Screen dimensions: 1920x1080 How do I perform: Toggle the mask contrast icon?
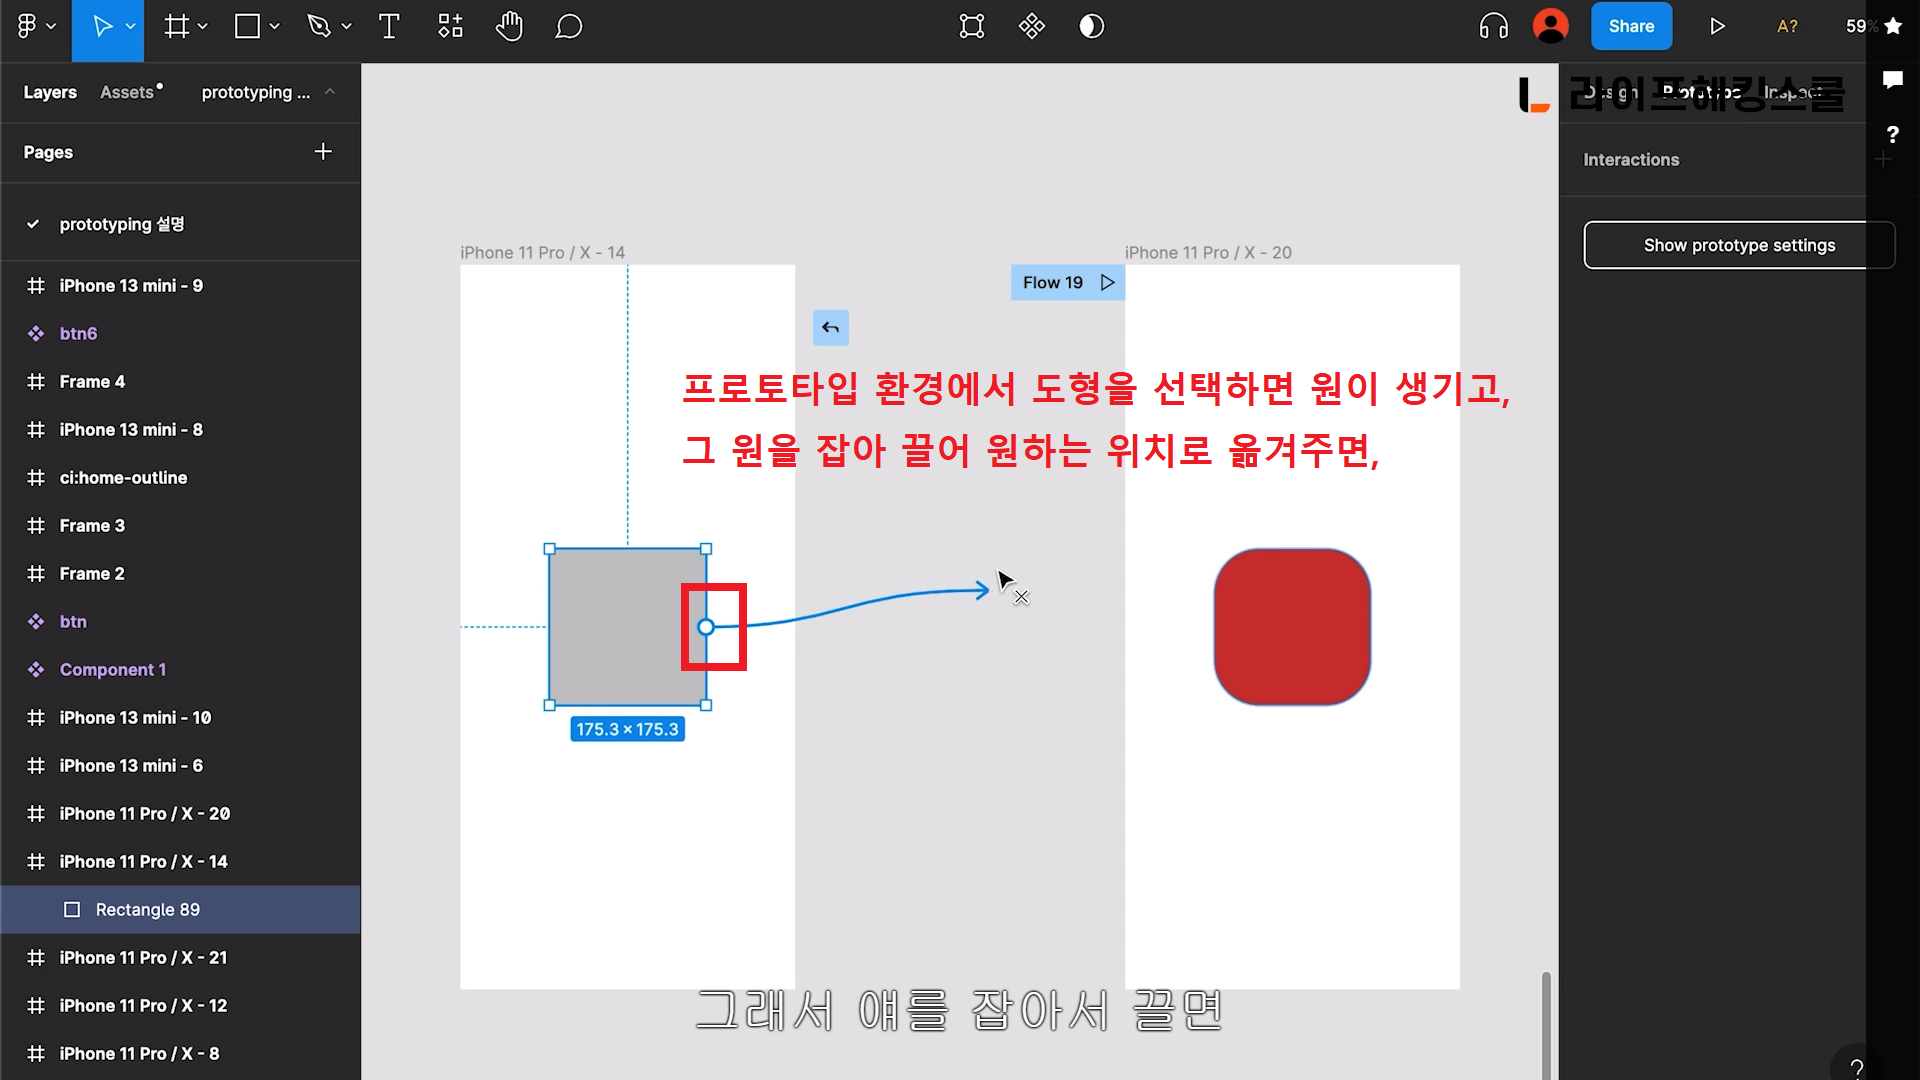point(1091,27)
